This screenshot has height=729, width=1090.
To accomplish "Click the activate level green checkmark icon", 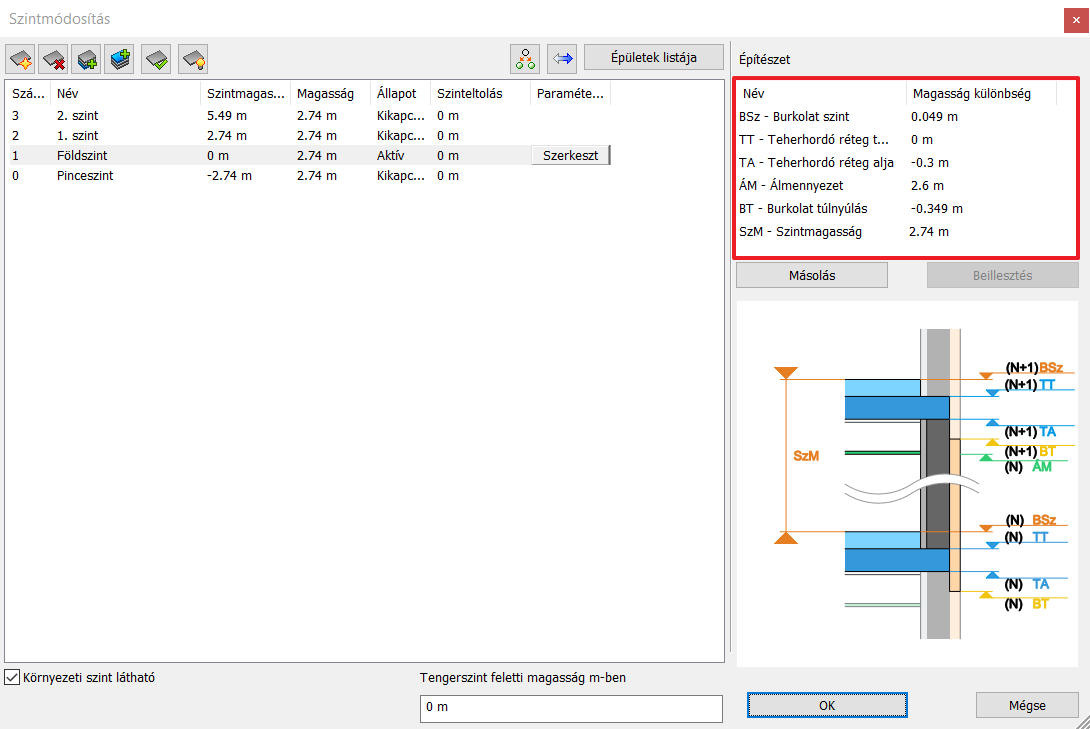I will point(157,59).
